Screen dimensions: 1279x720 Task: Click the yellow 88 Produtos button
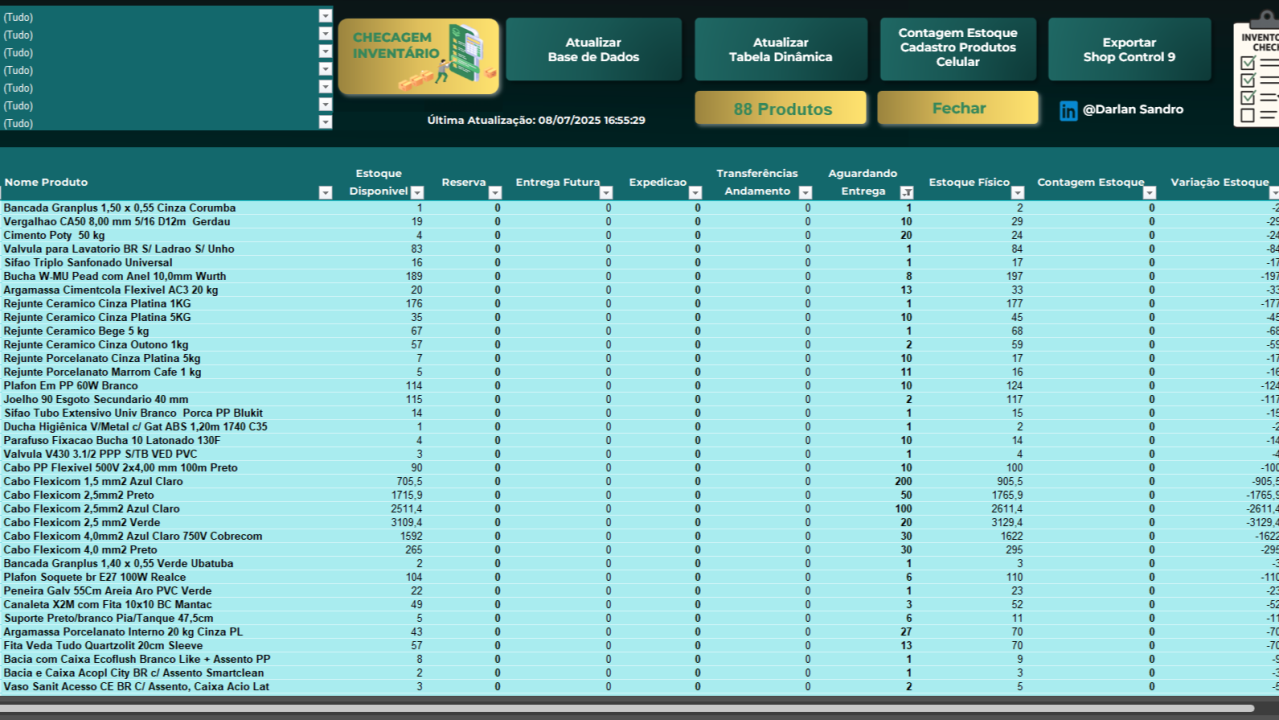tap(780, 108)
